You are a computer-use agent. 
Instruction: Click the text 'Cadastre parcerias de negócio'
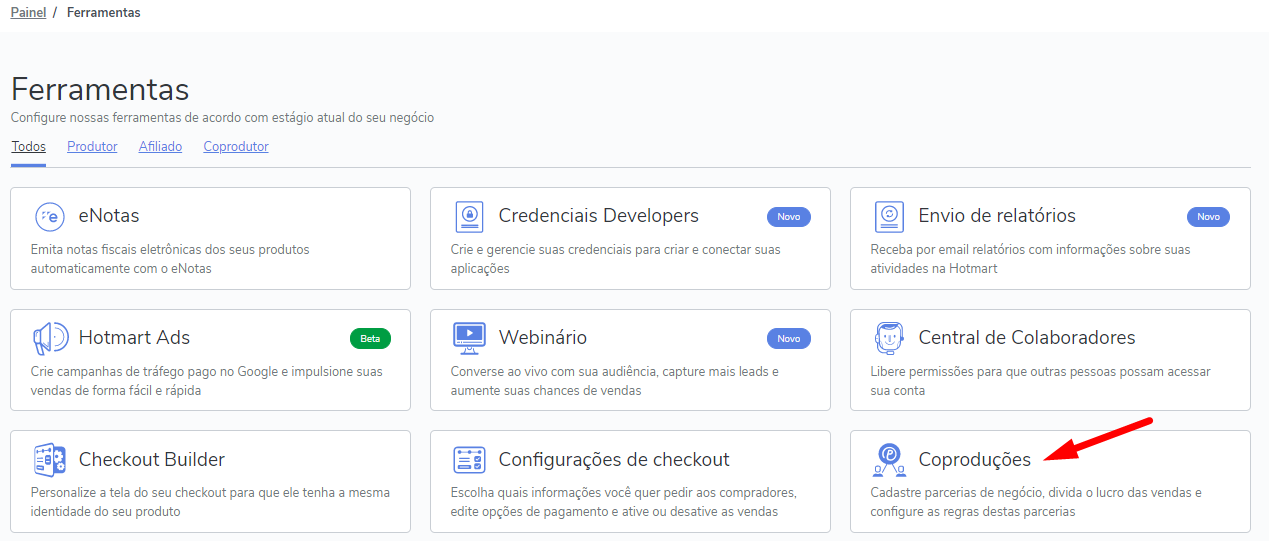pos(955,493)
